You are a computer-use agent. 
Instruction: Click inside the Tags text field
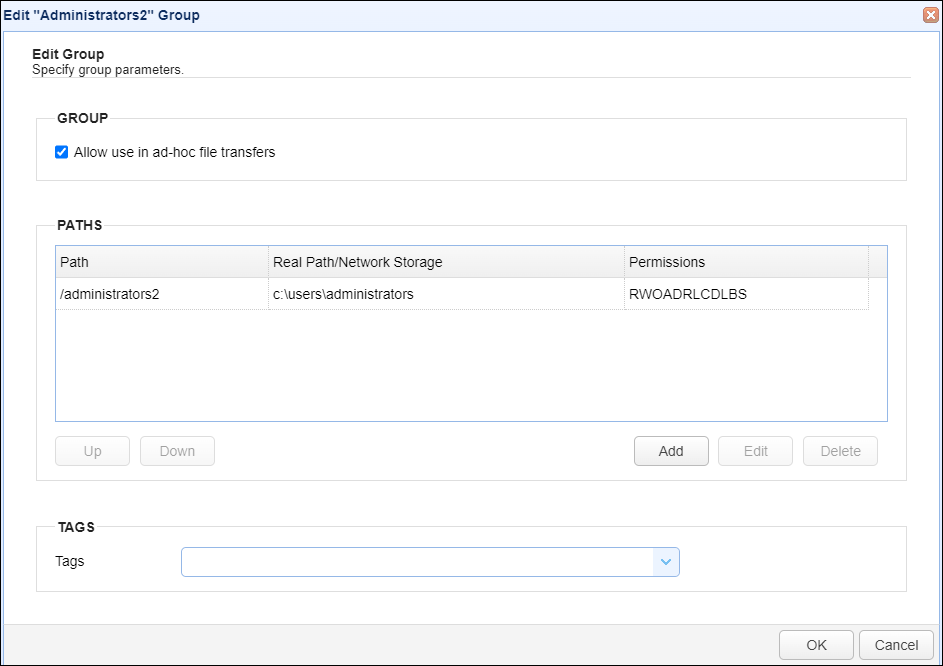point(416,562)
